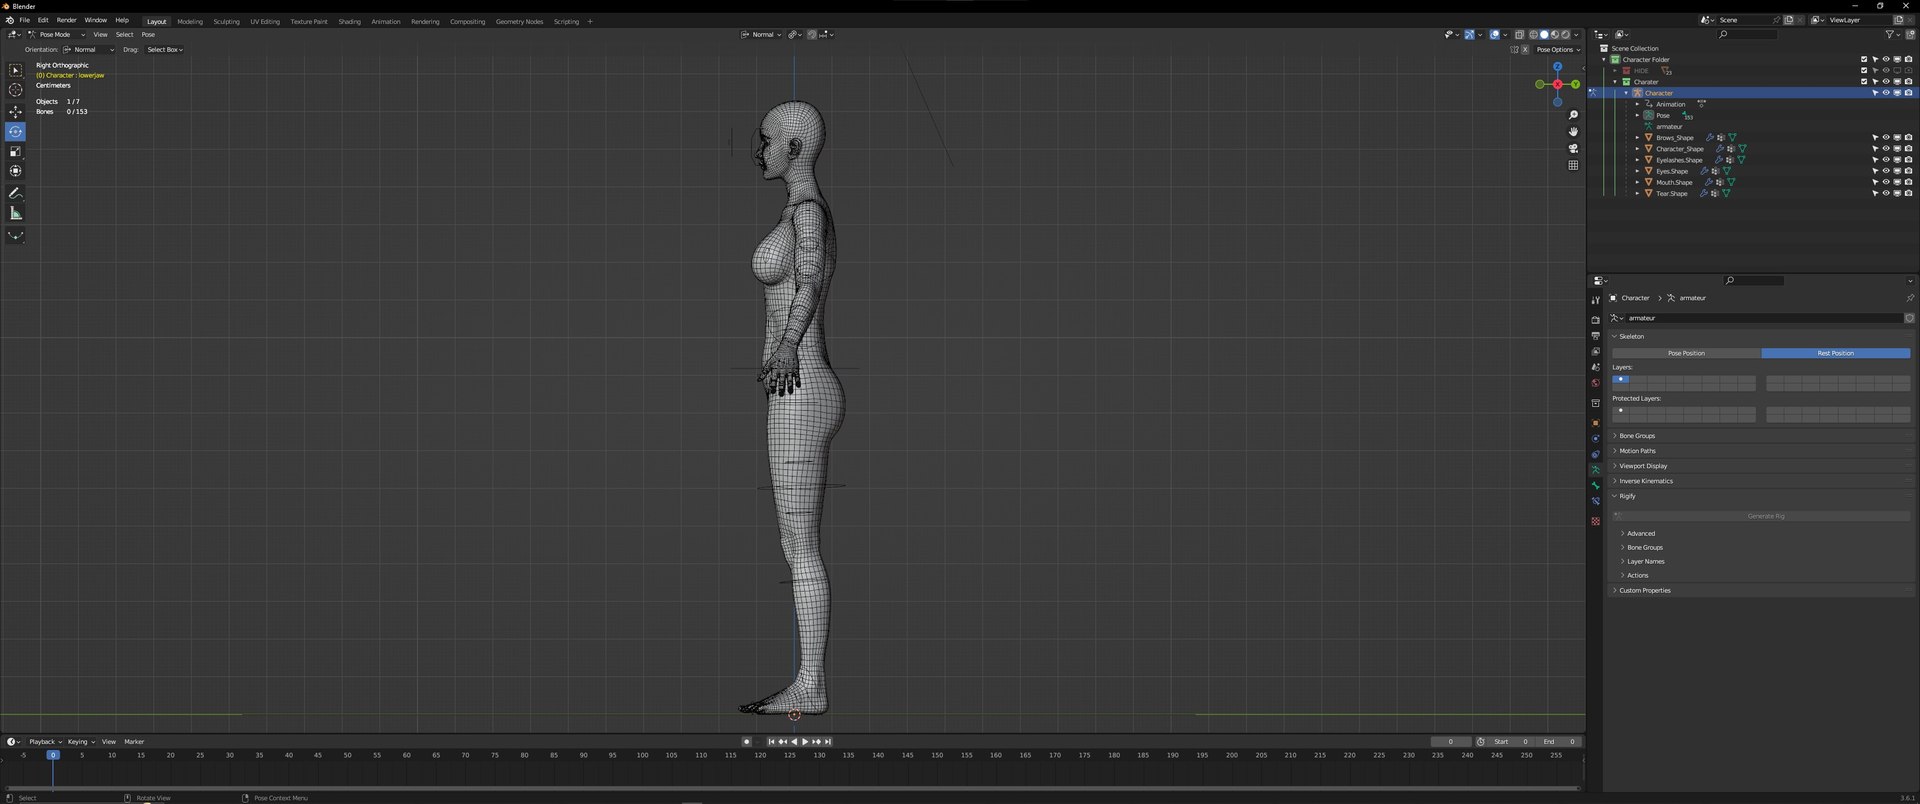The width and height of the screenshot is (1920, 804).
Task: Switch skeleton to Pose Position
Action: [x=1686, y=353]
